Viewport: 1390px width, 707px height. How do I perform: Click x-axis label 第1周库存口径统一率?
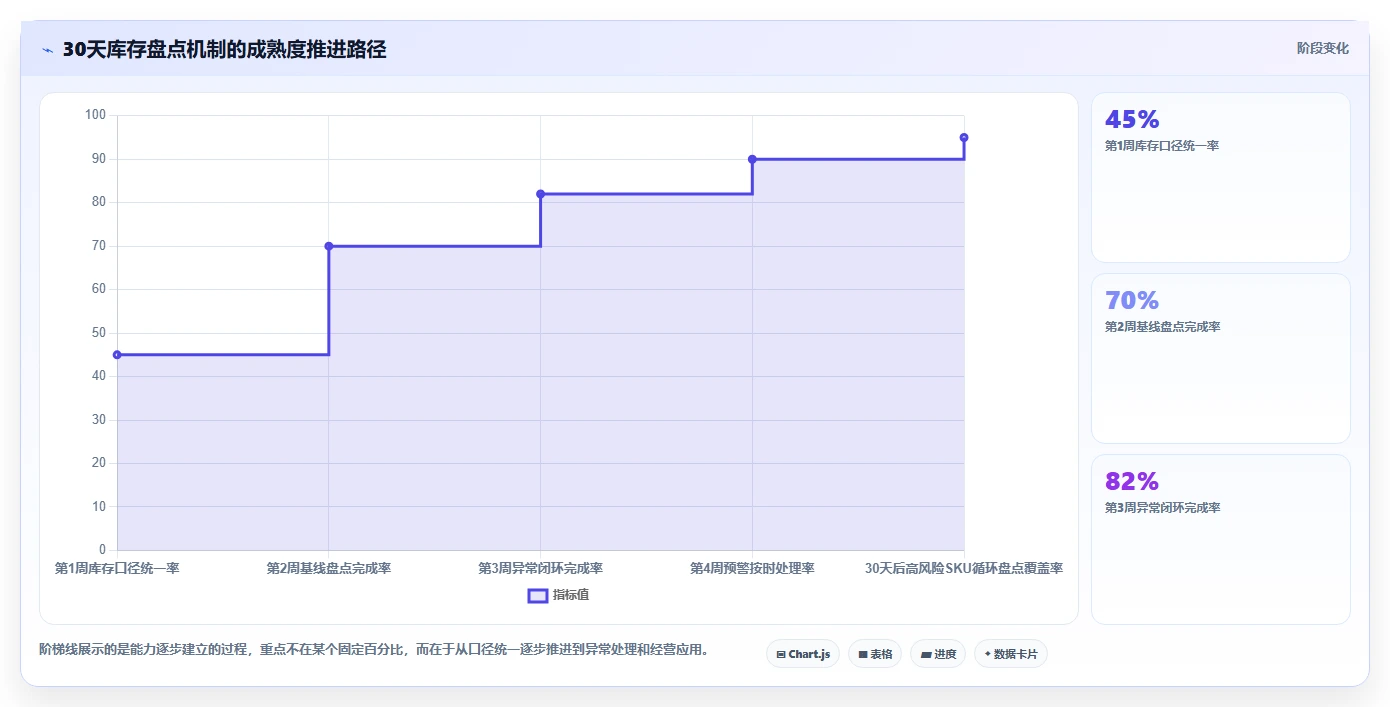coord(117,568)
